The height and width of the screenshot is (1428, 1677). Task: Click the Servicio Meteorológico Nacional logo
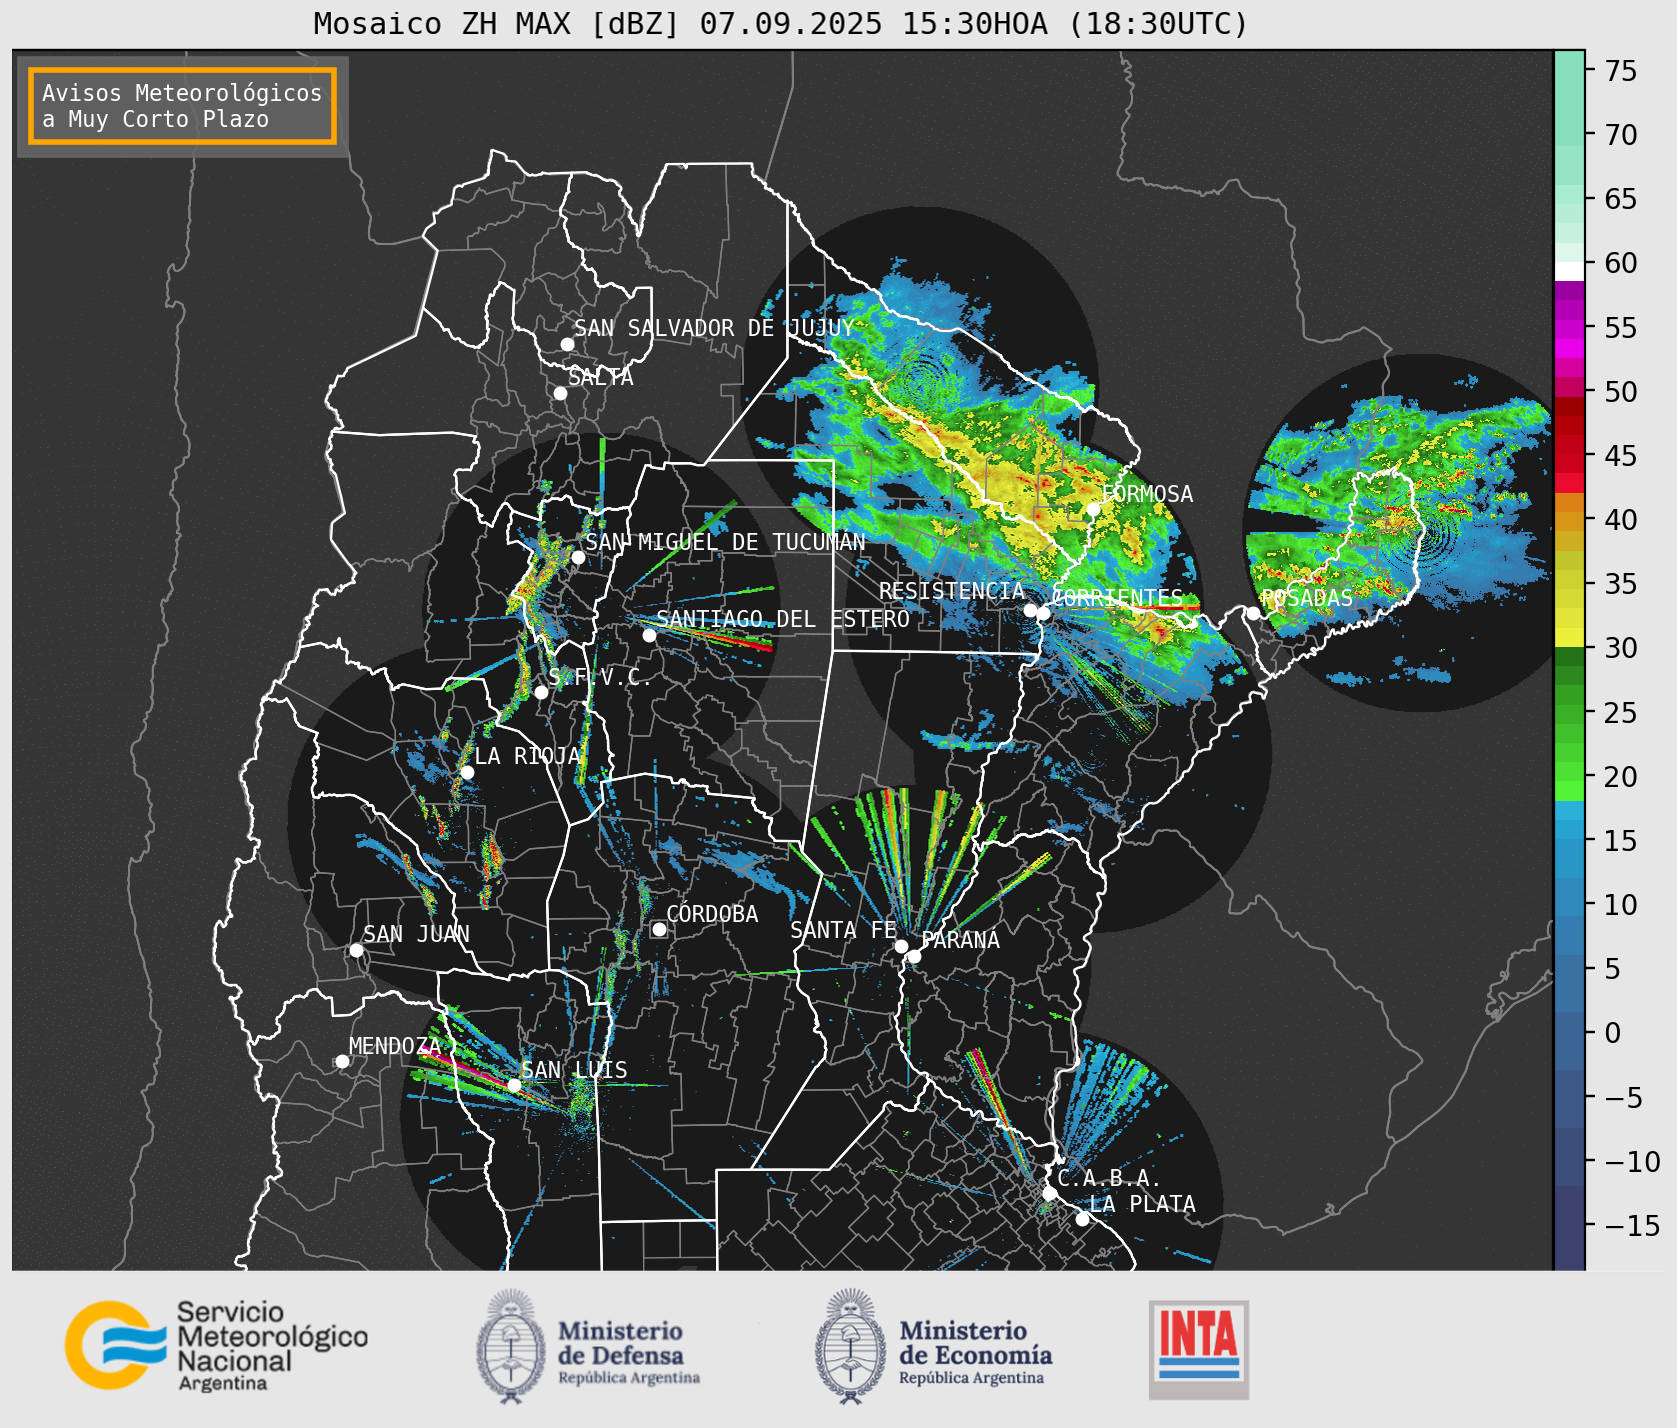217,1345
